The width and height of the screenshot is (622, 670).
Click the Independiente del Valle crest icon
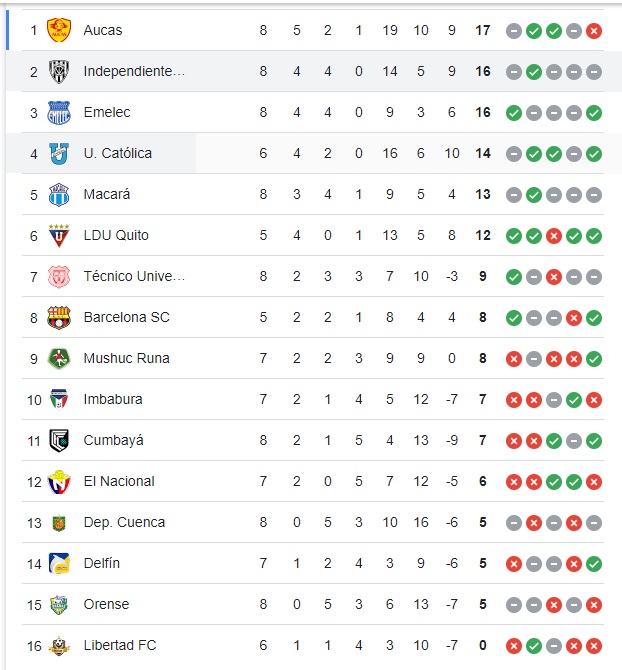click(59, 71)
